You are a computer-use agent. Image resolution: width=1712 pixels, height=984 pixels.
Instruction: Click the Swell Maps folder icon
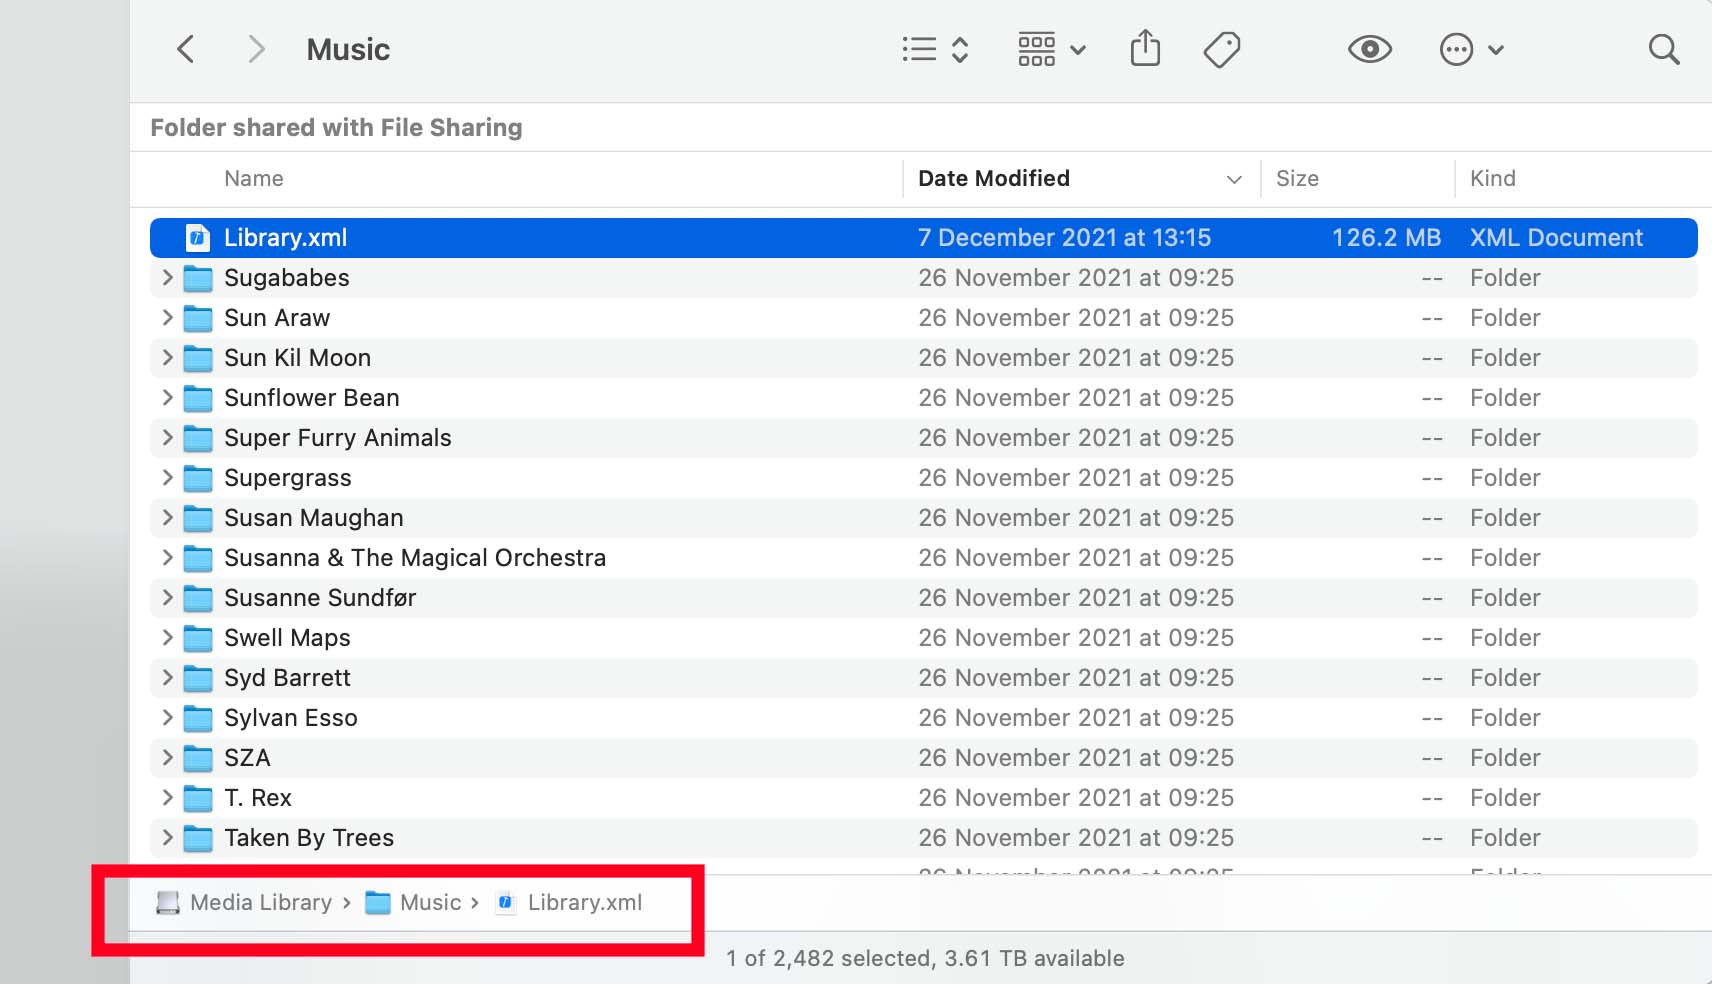point(198,638)
